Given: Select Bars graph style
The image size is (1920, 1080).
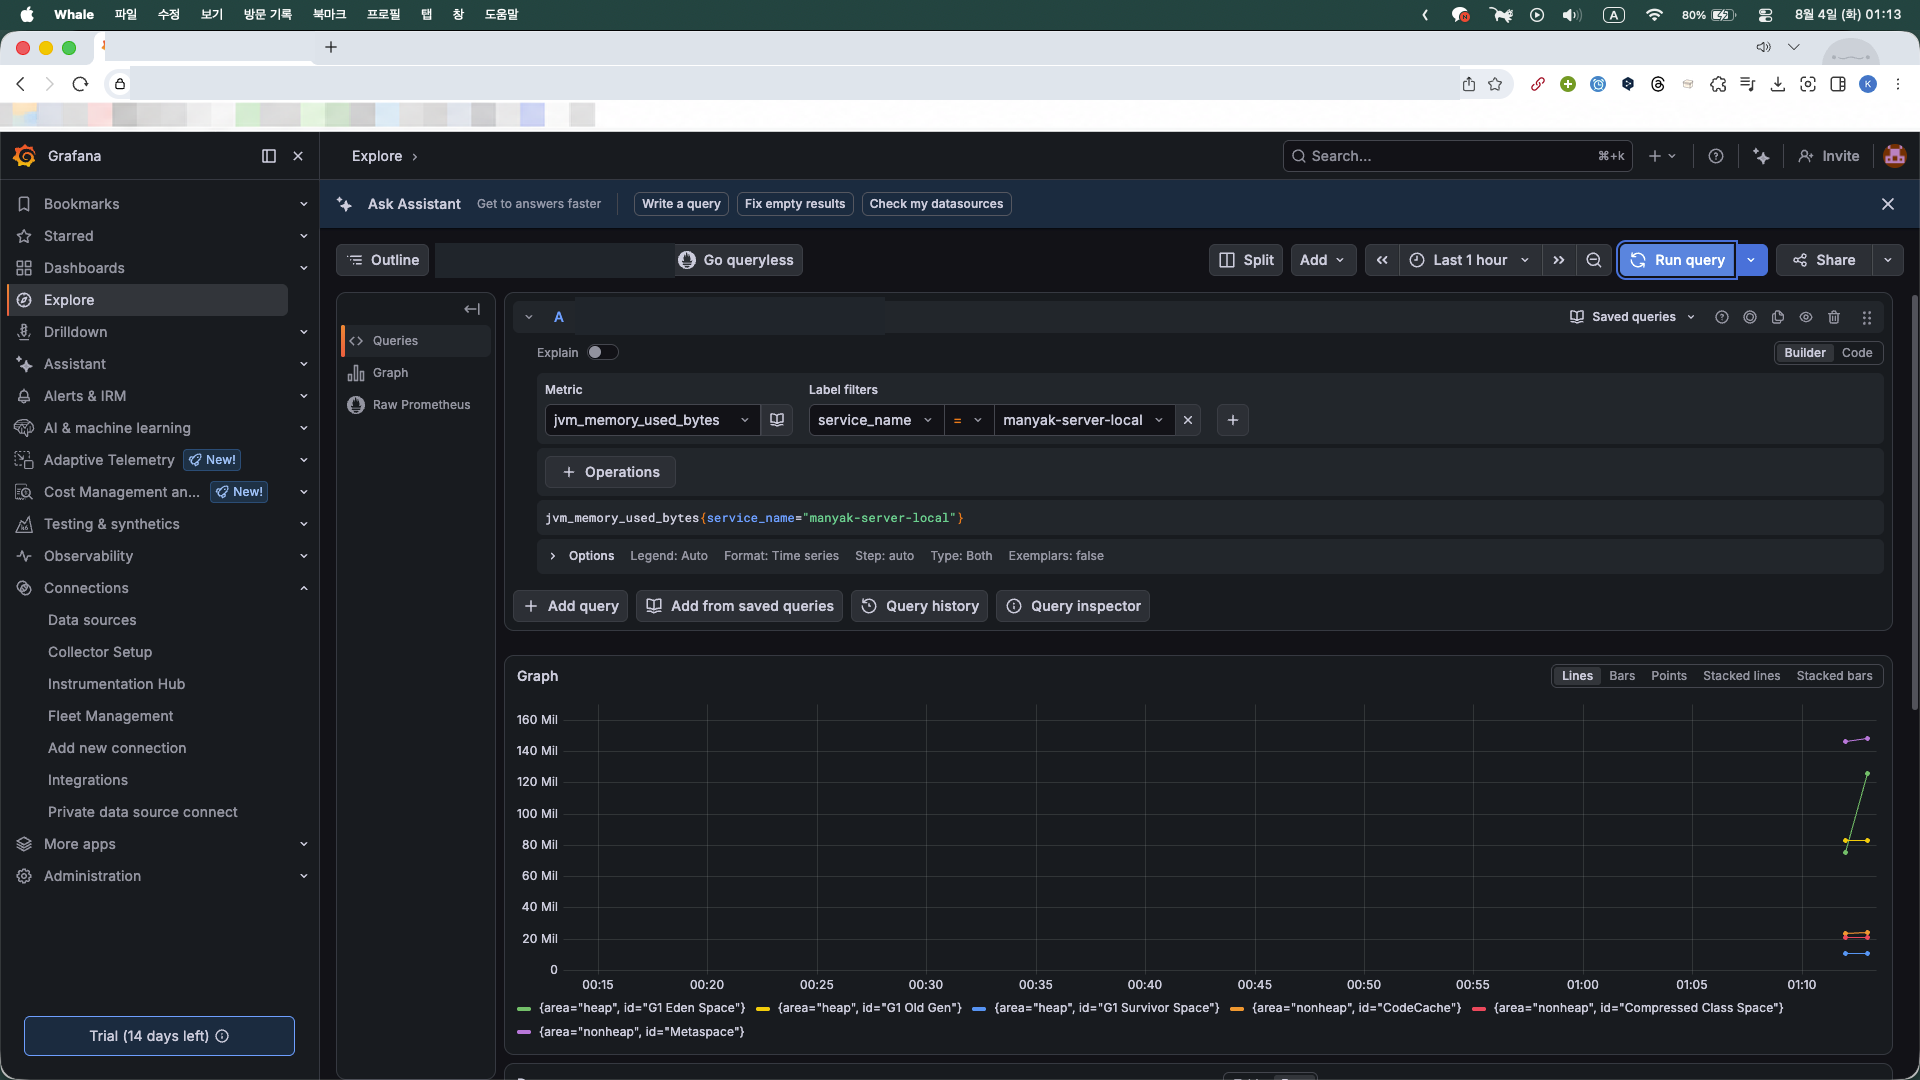Looking at the screenshot, I should click(x=1622, y=676).
